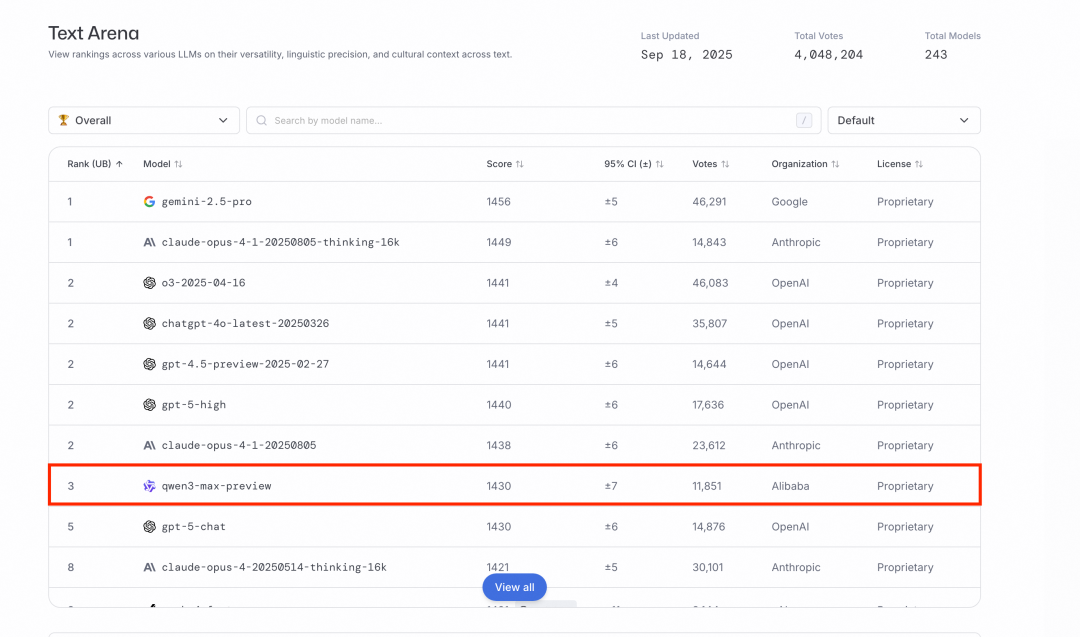Toggle sort order on Rank (UB) header
Image resolution: width=1080 pixels, height=637 pixels.
[95, 164]
